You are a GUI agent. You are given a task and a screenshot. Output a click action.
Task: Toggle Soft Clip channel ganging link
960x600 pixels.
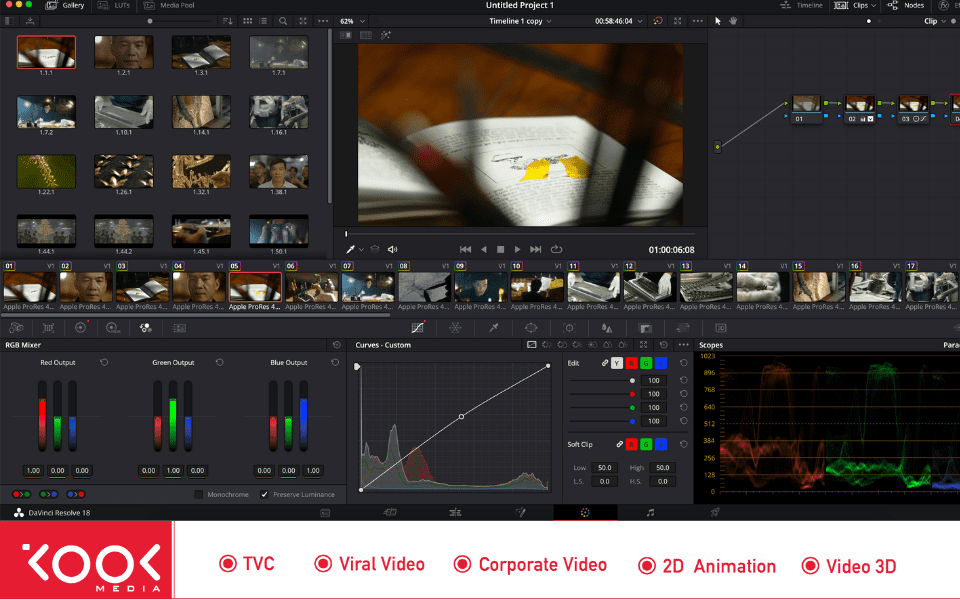(620, 444)
